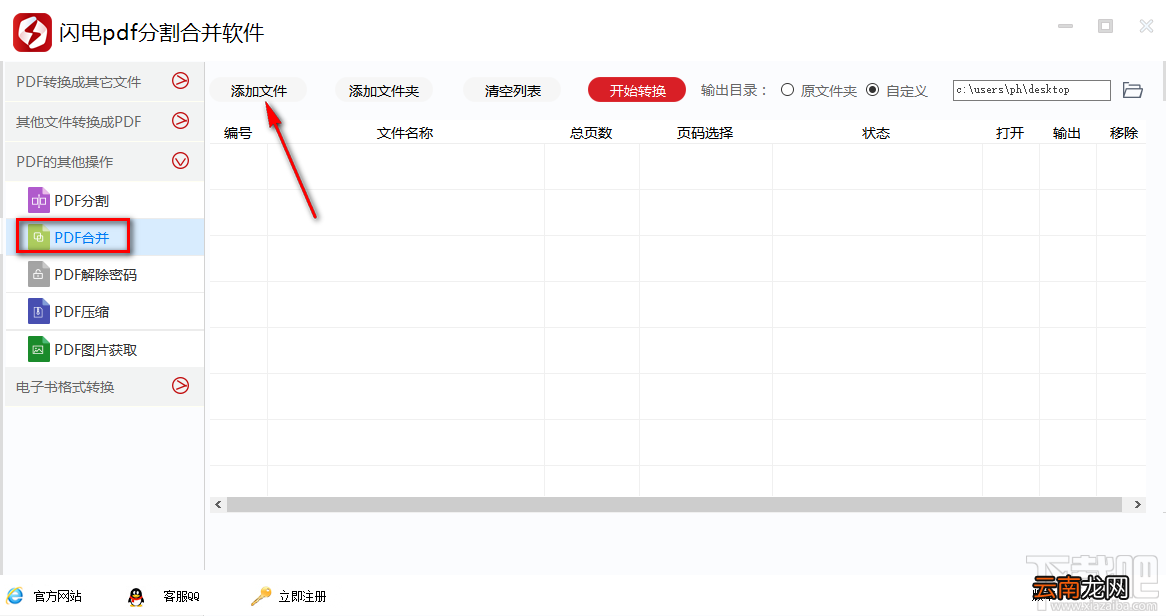Open the 客服QQ link
Viewport: 1166px width, 616px height.
pos(181,596)
